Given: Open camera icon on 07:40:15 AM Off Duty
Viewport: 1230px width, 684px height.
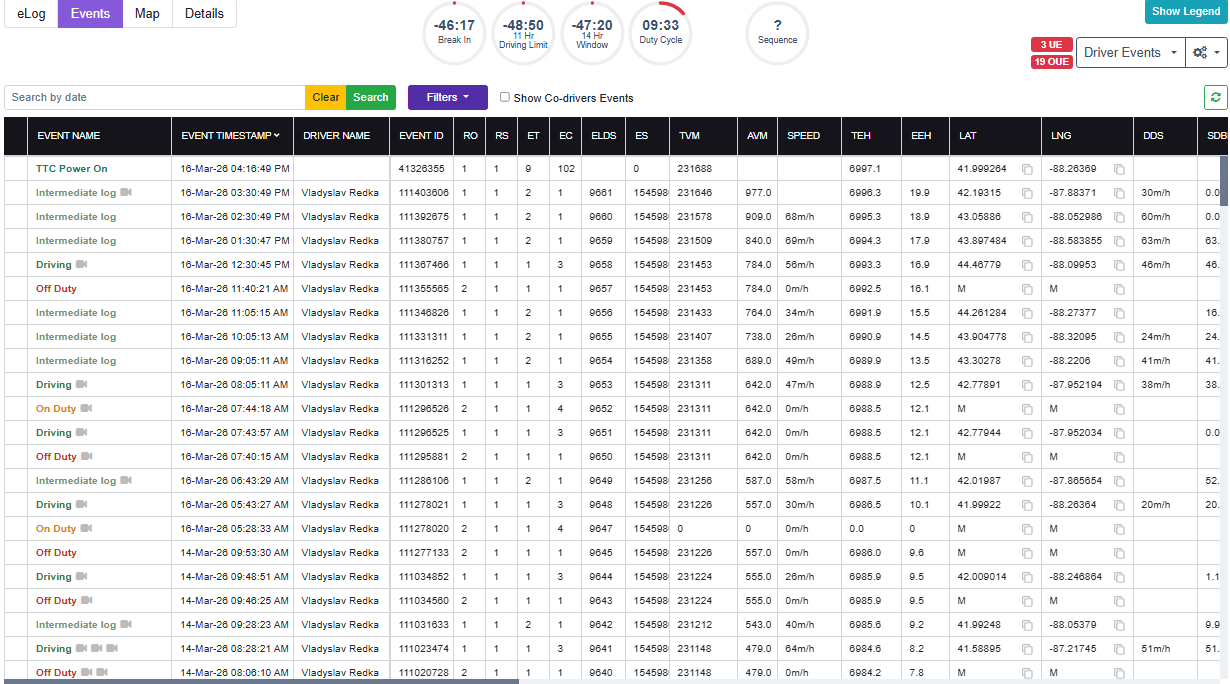Looking at the screenshot, I should point(87,456).
